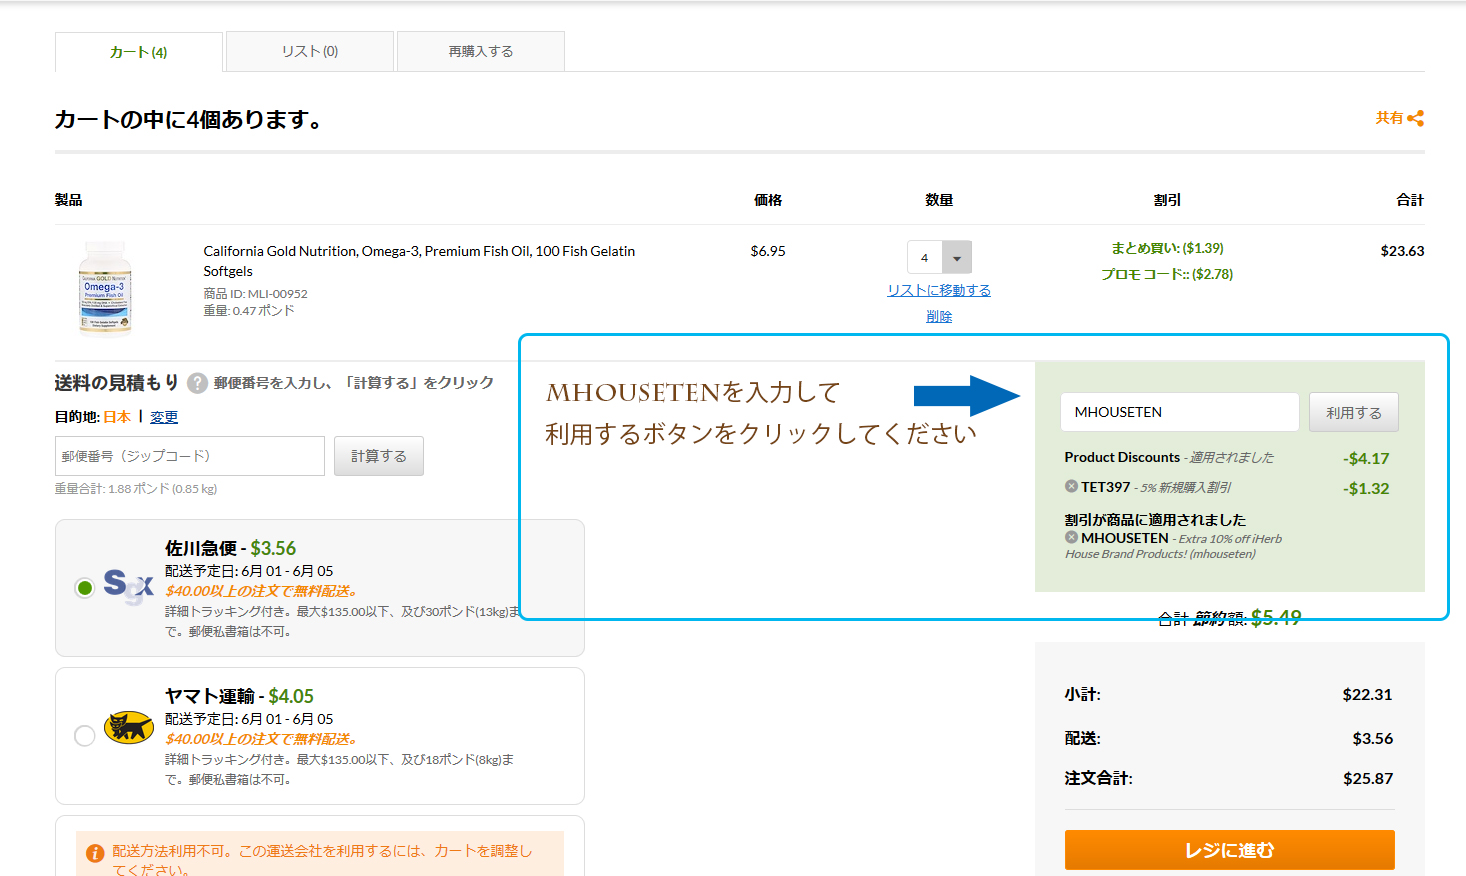Click the 佐川急便 price $3.56 heading
The image size is (1466, 876).
click(x=273, y=548)
